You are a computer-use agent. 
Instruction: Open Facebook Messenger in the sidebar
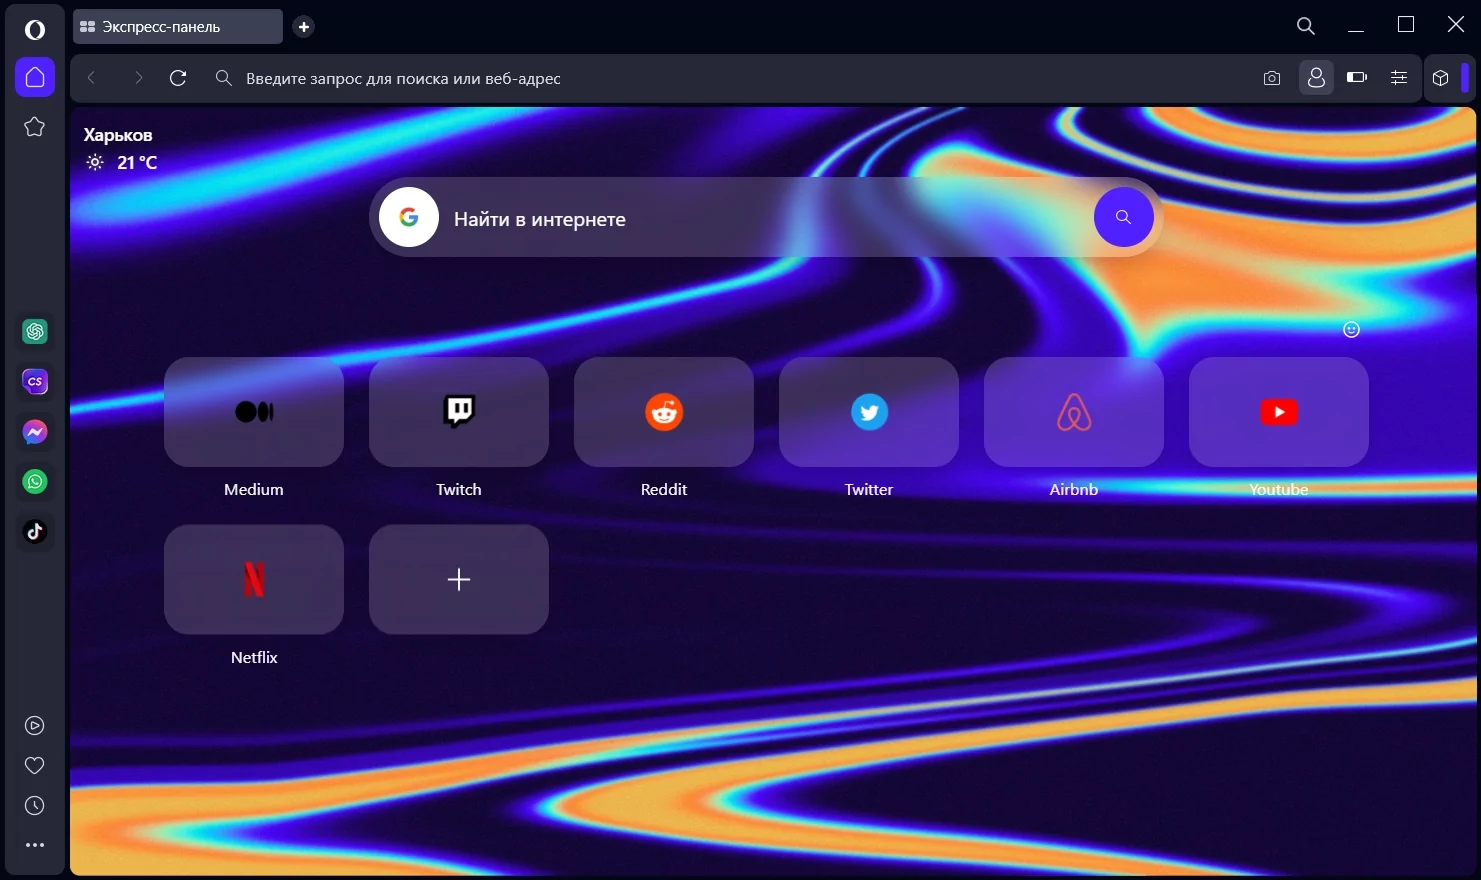35,431
